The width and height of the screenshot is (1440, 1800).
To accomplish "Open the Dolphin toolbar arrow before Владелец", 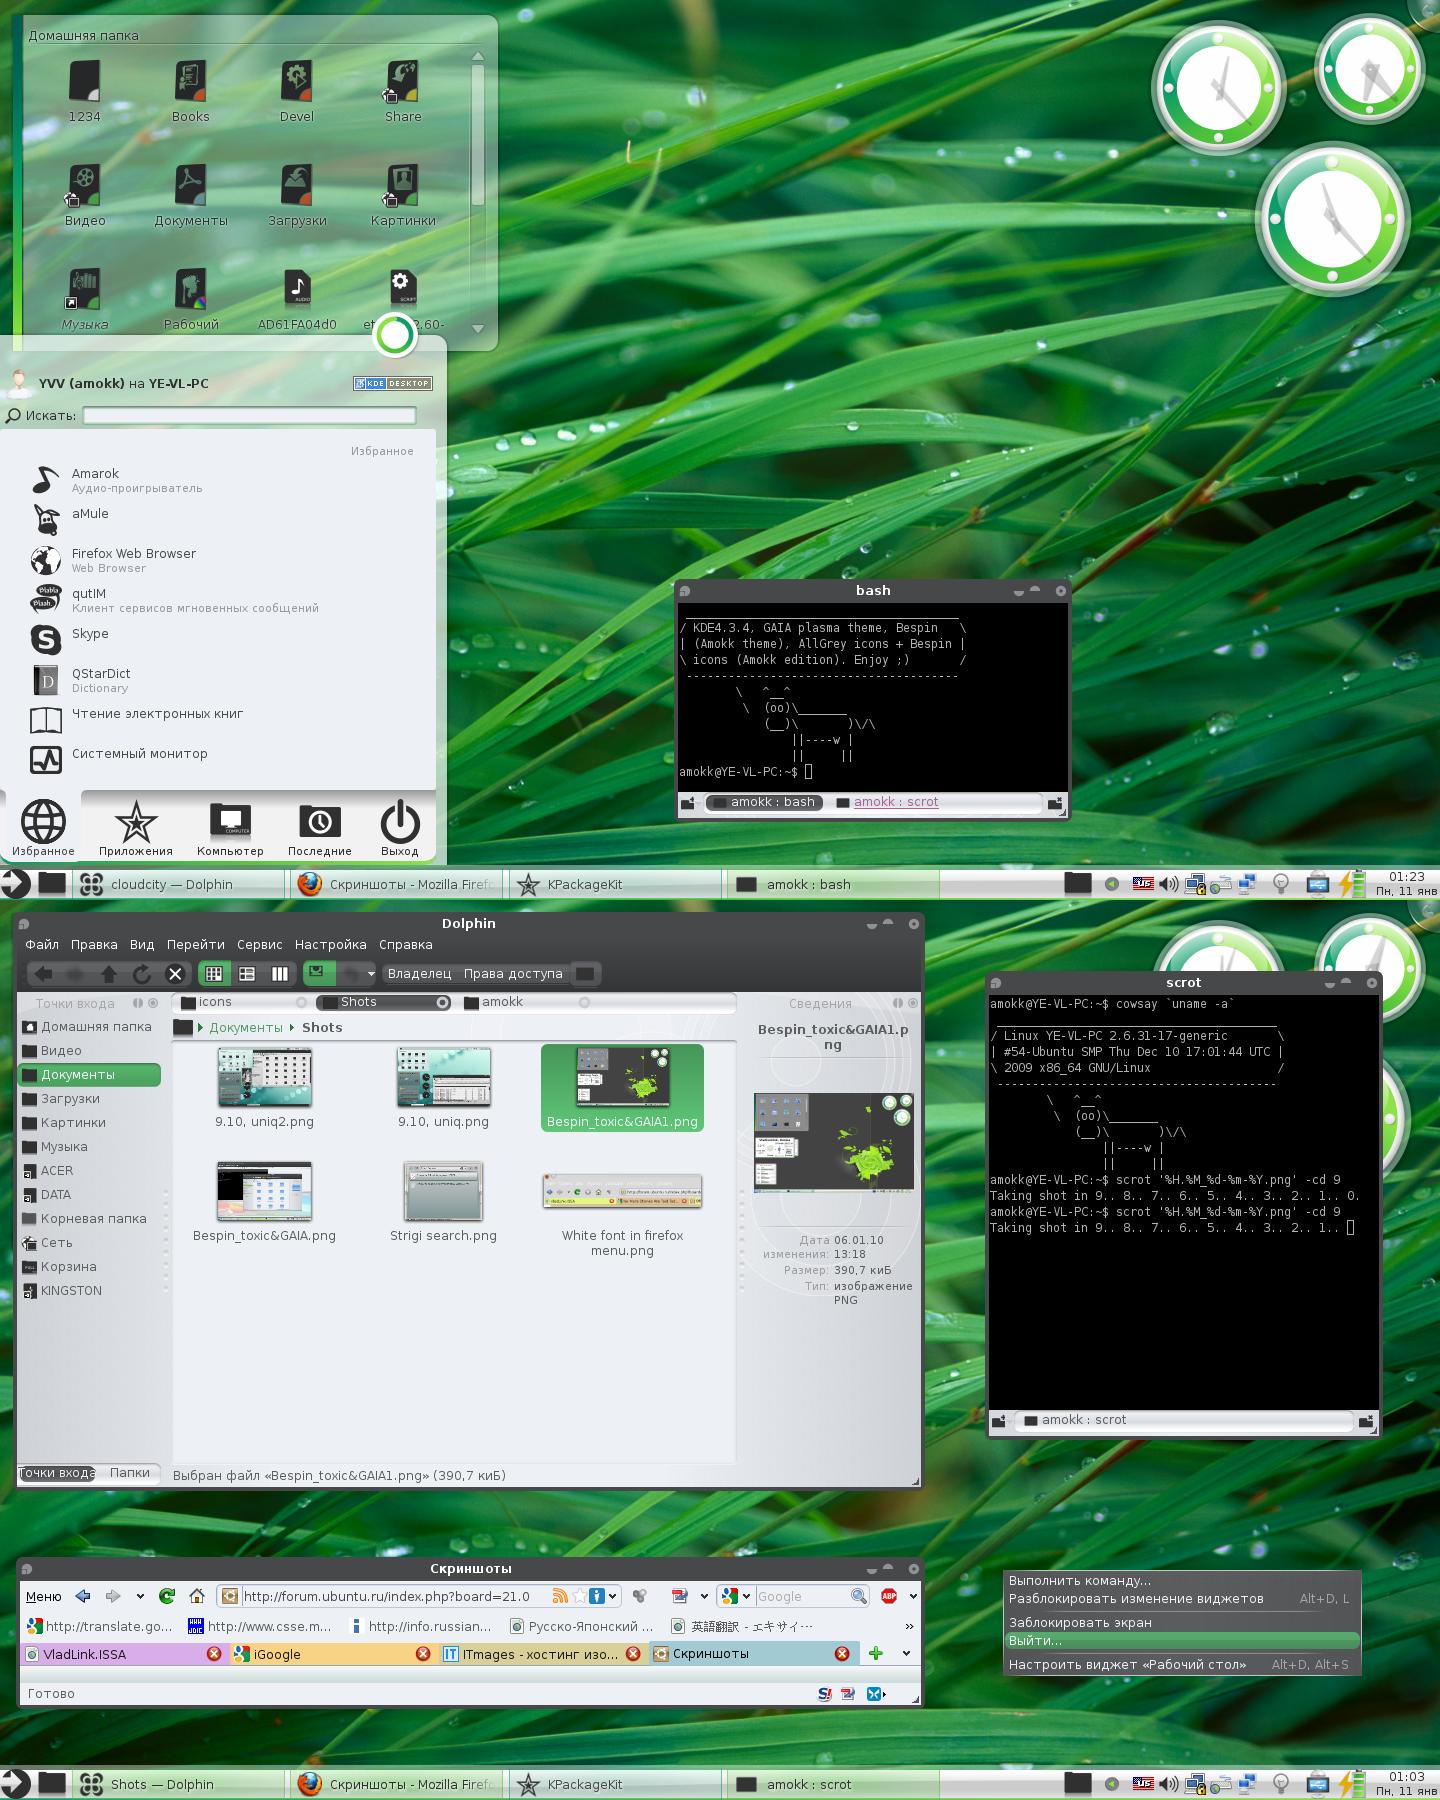I will pyautogui.click(x=371, y=974).
